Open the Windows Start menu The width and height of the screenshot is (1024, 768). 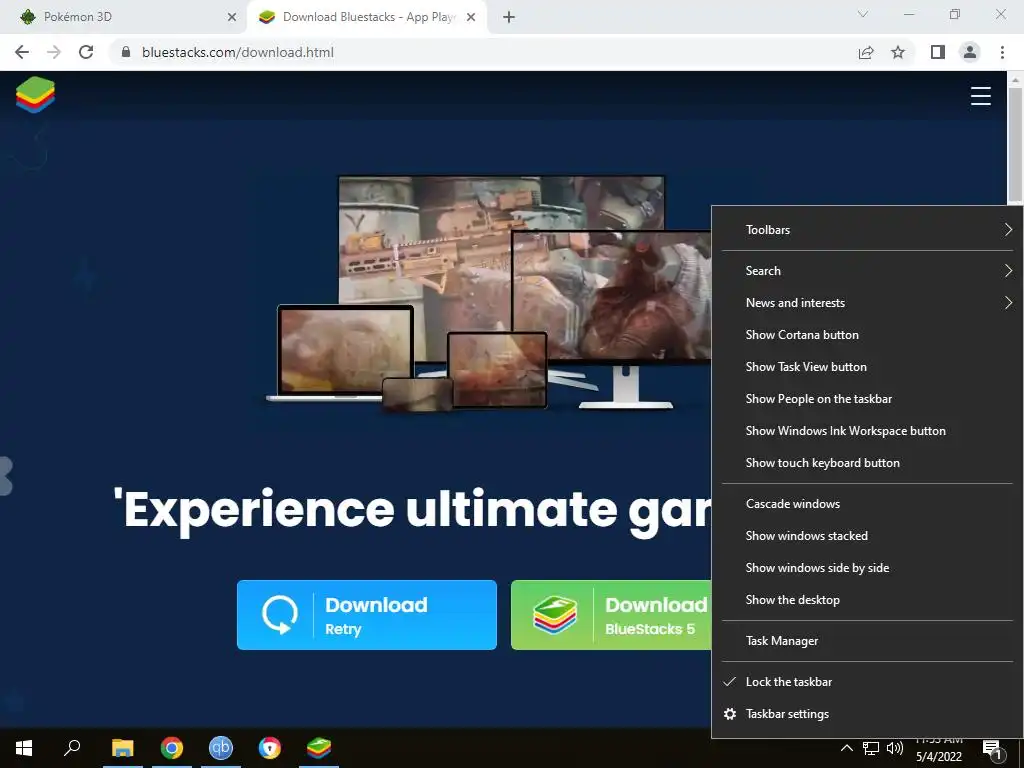[24, 748]
